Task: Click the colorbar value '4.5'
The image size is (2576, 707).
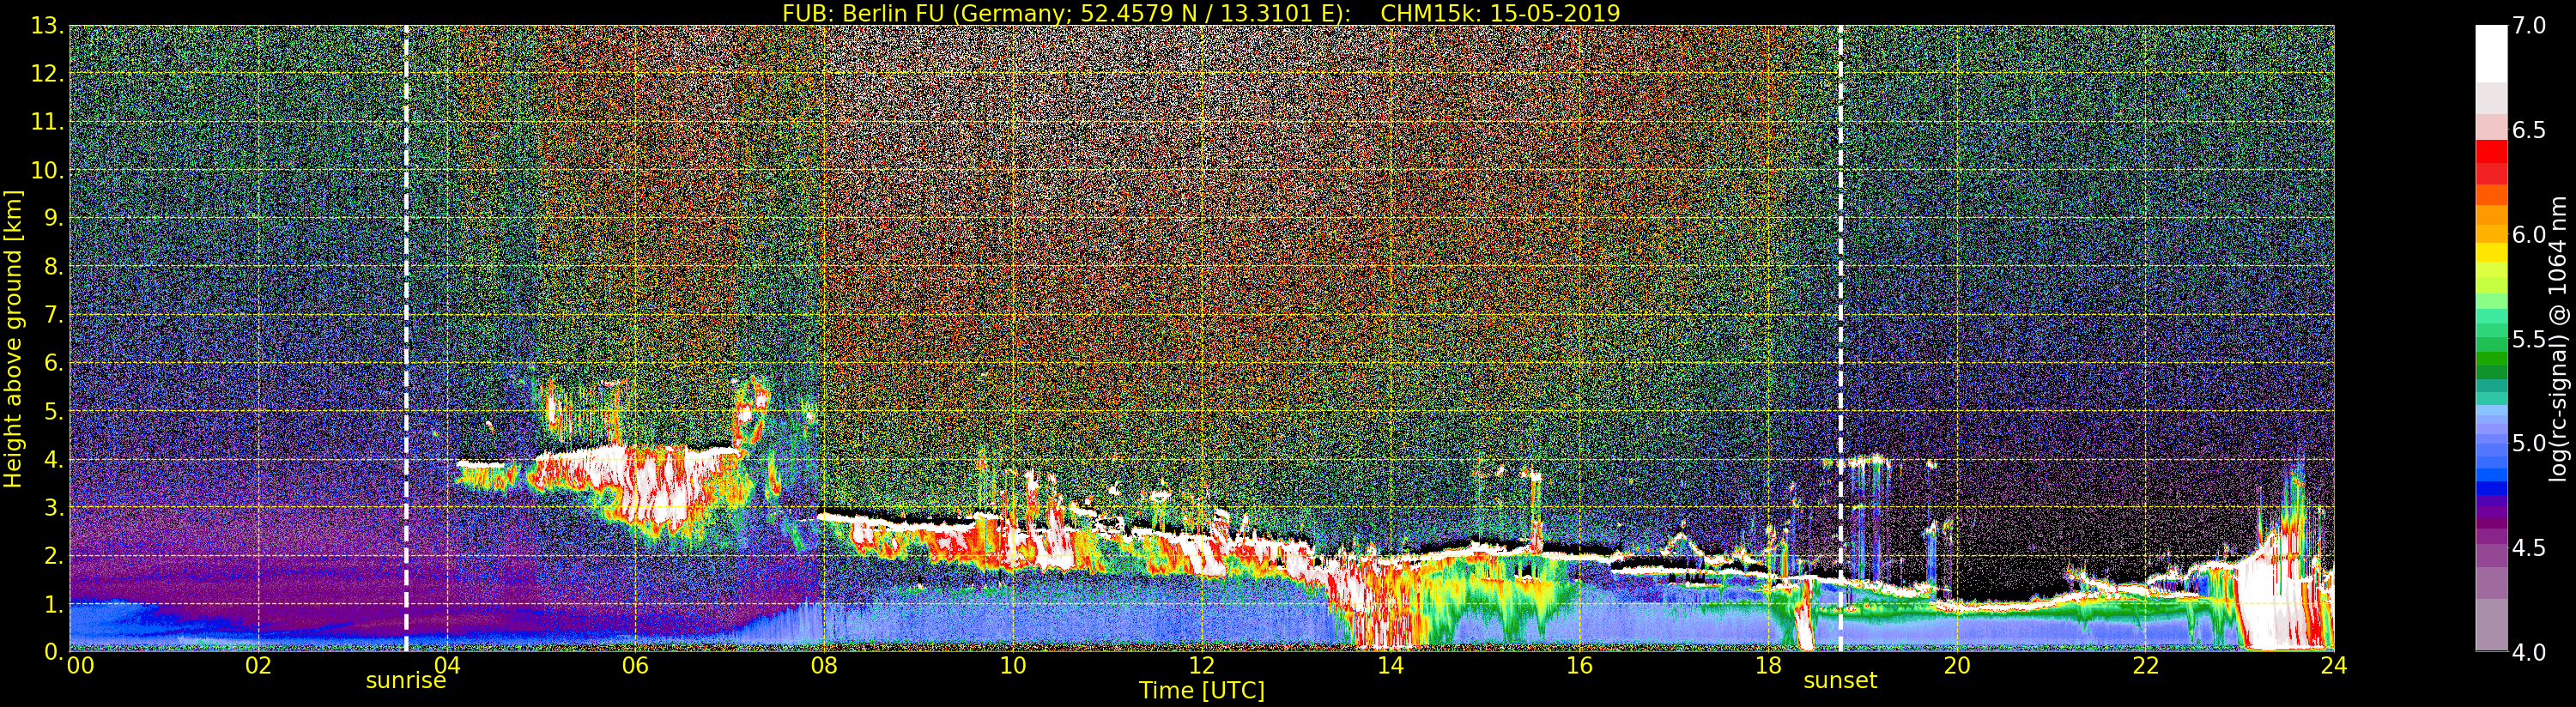Action: (2529, 547)
